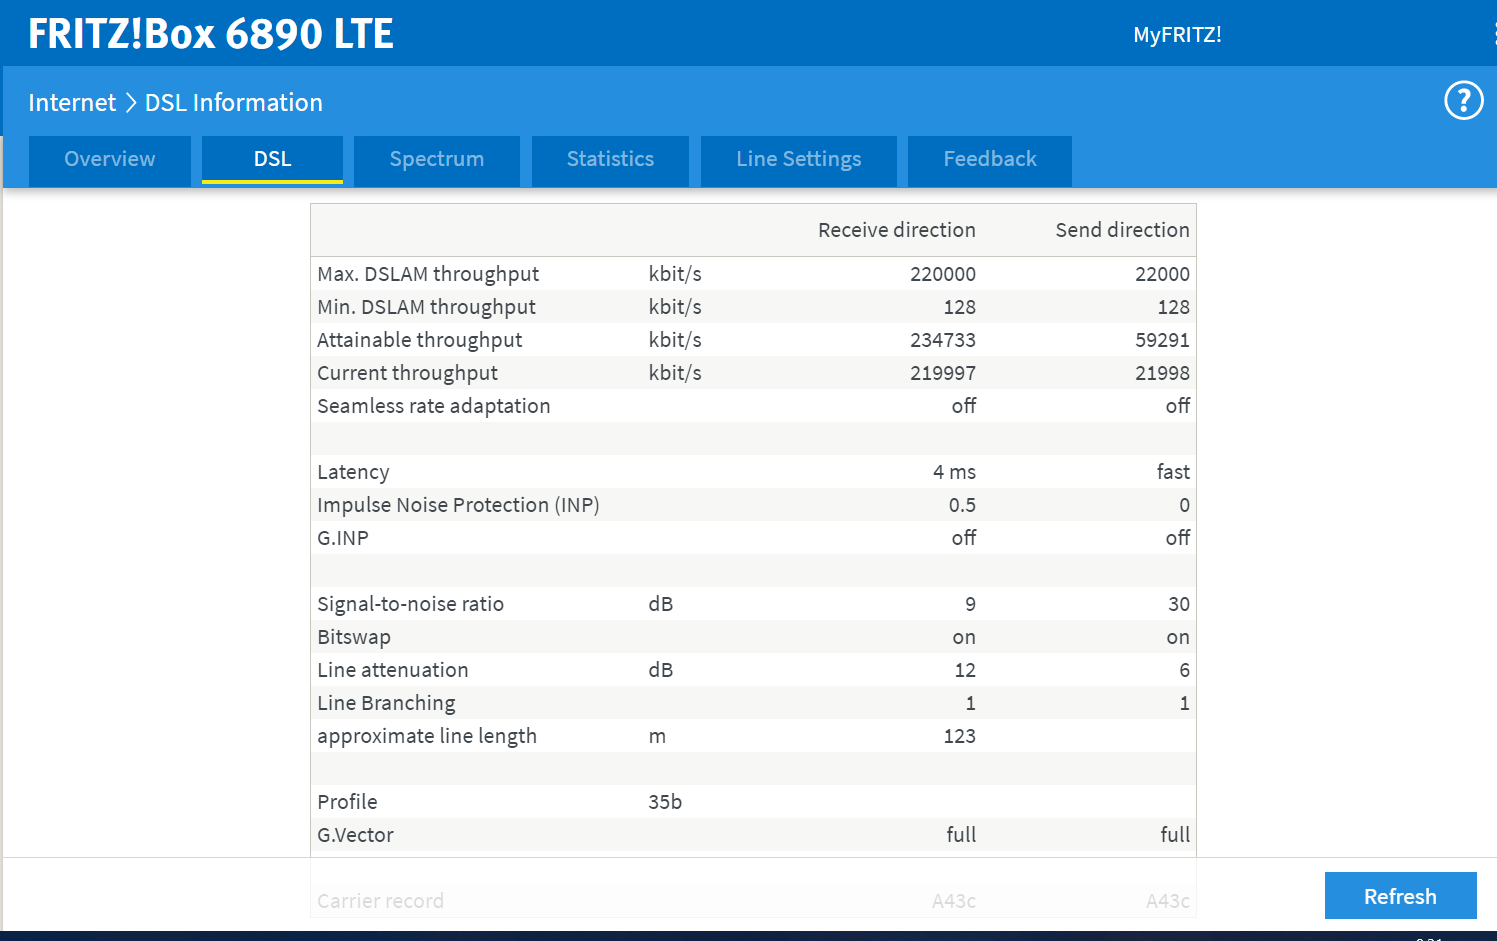This screenshot has width=1497, height=941.
Task: Open the MyFRITZ! link
Action: point(1177,35)
